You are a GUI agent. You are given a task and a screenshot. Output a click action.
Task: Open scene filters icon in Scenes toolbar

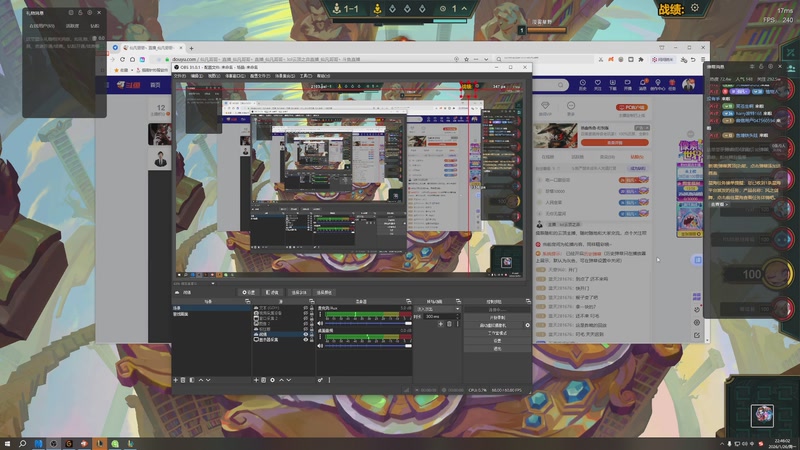point(192,380)
